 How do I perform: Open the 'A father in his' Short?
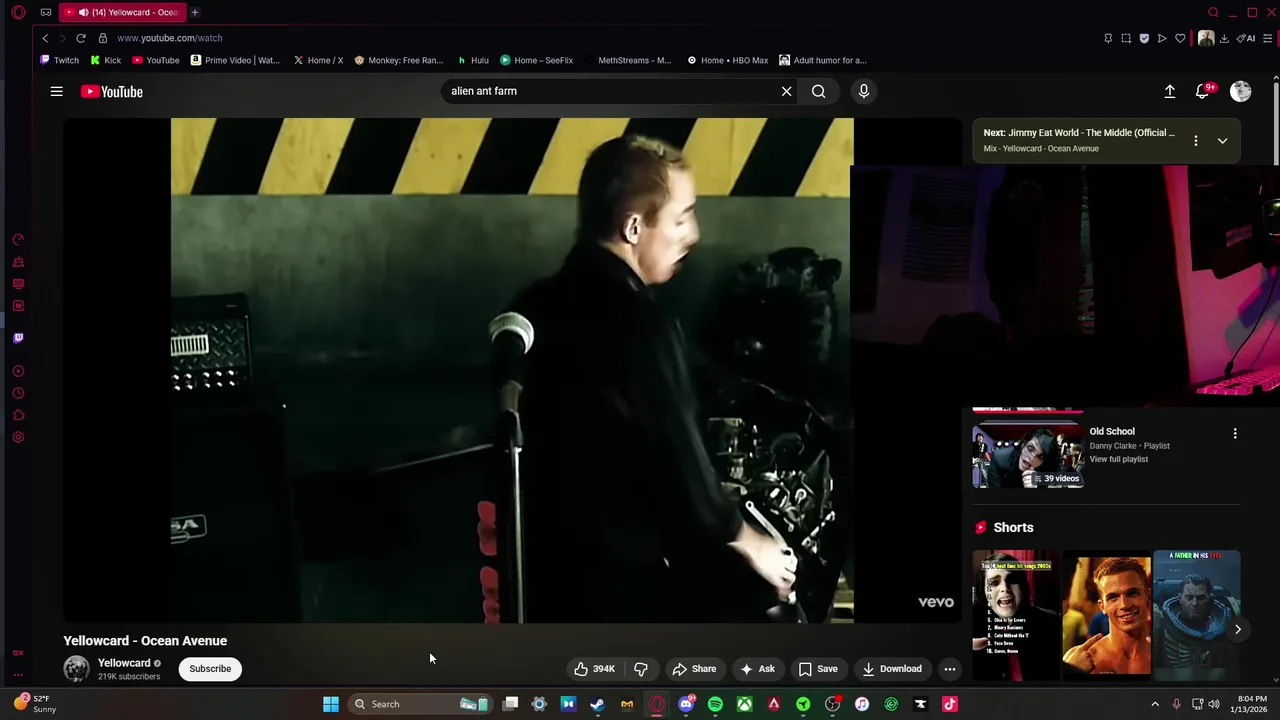tap(1196, 615)
